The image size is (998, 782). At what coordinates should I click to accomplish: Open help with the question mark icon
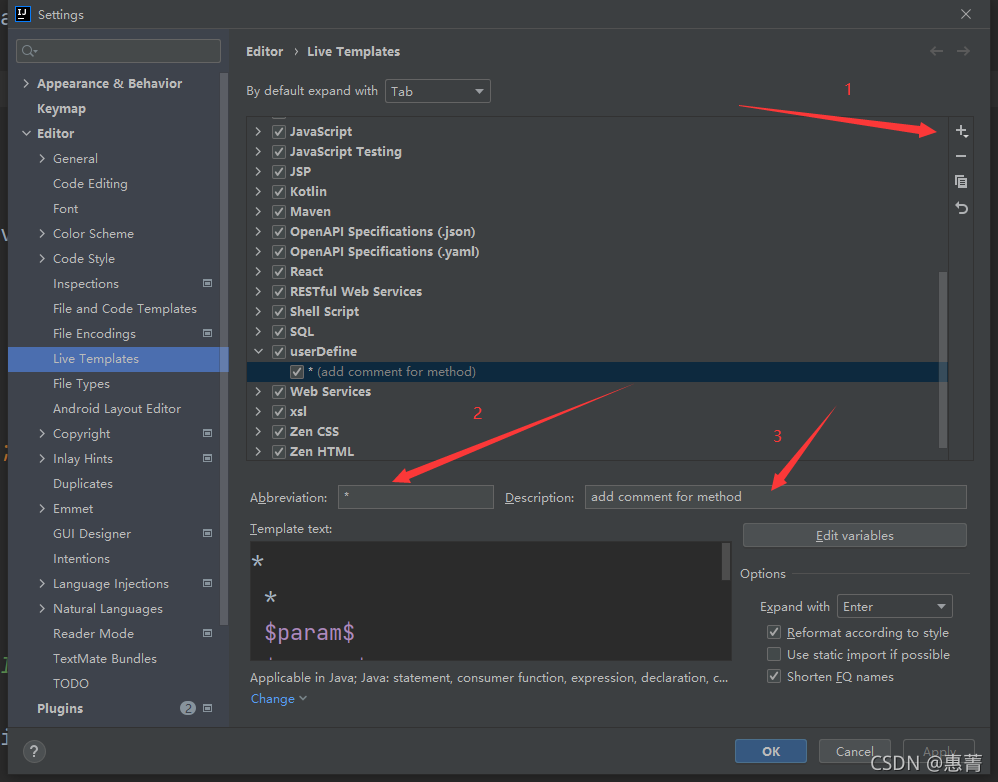tap(34, 751)
